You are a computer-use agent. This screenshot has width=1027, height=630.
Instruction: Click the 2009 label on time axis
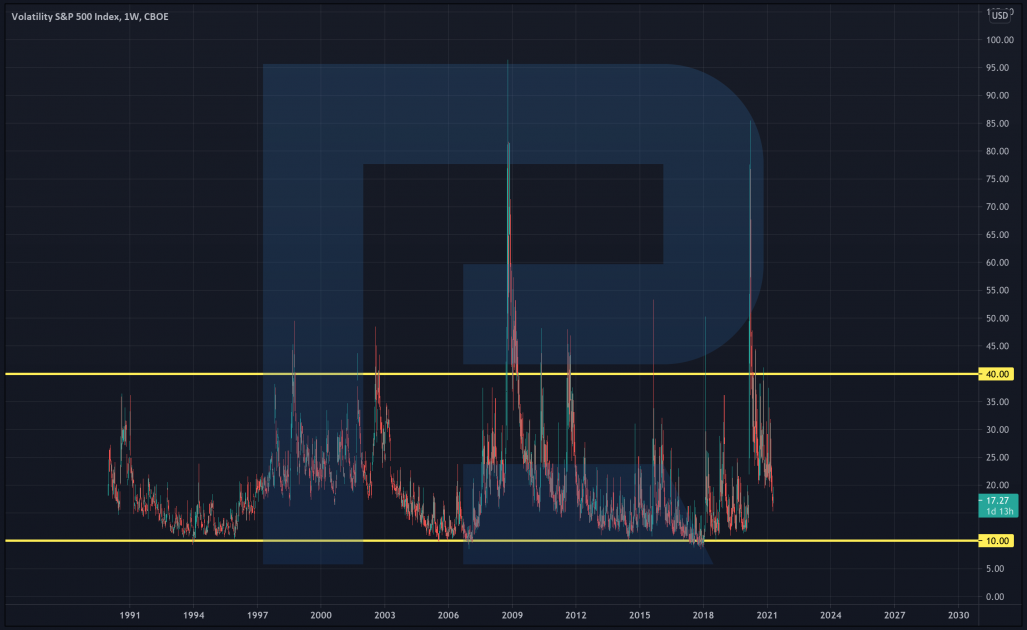click(x=512, y=615)
